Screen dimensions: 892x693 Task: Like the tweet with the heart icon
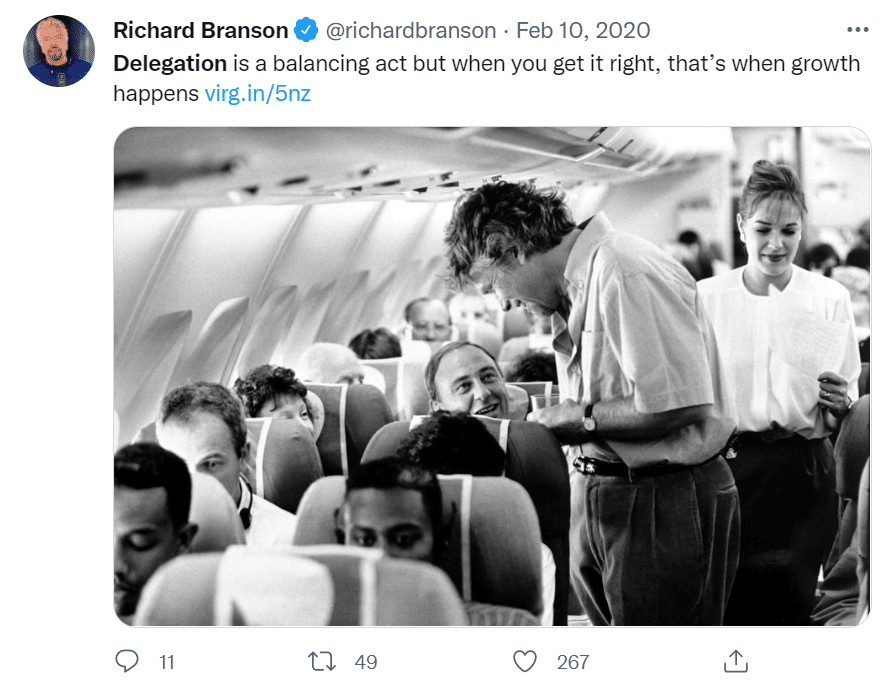(525, 661)
